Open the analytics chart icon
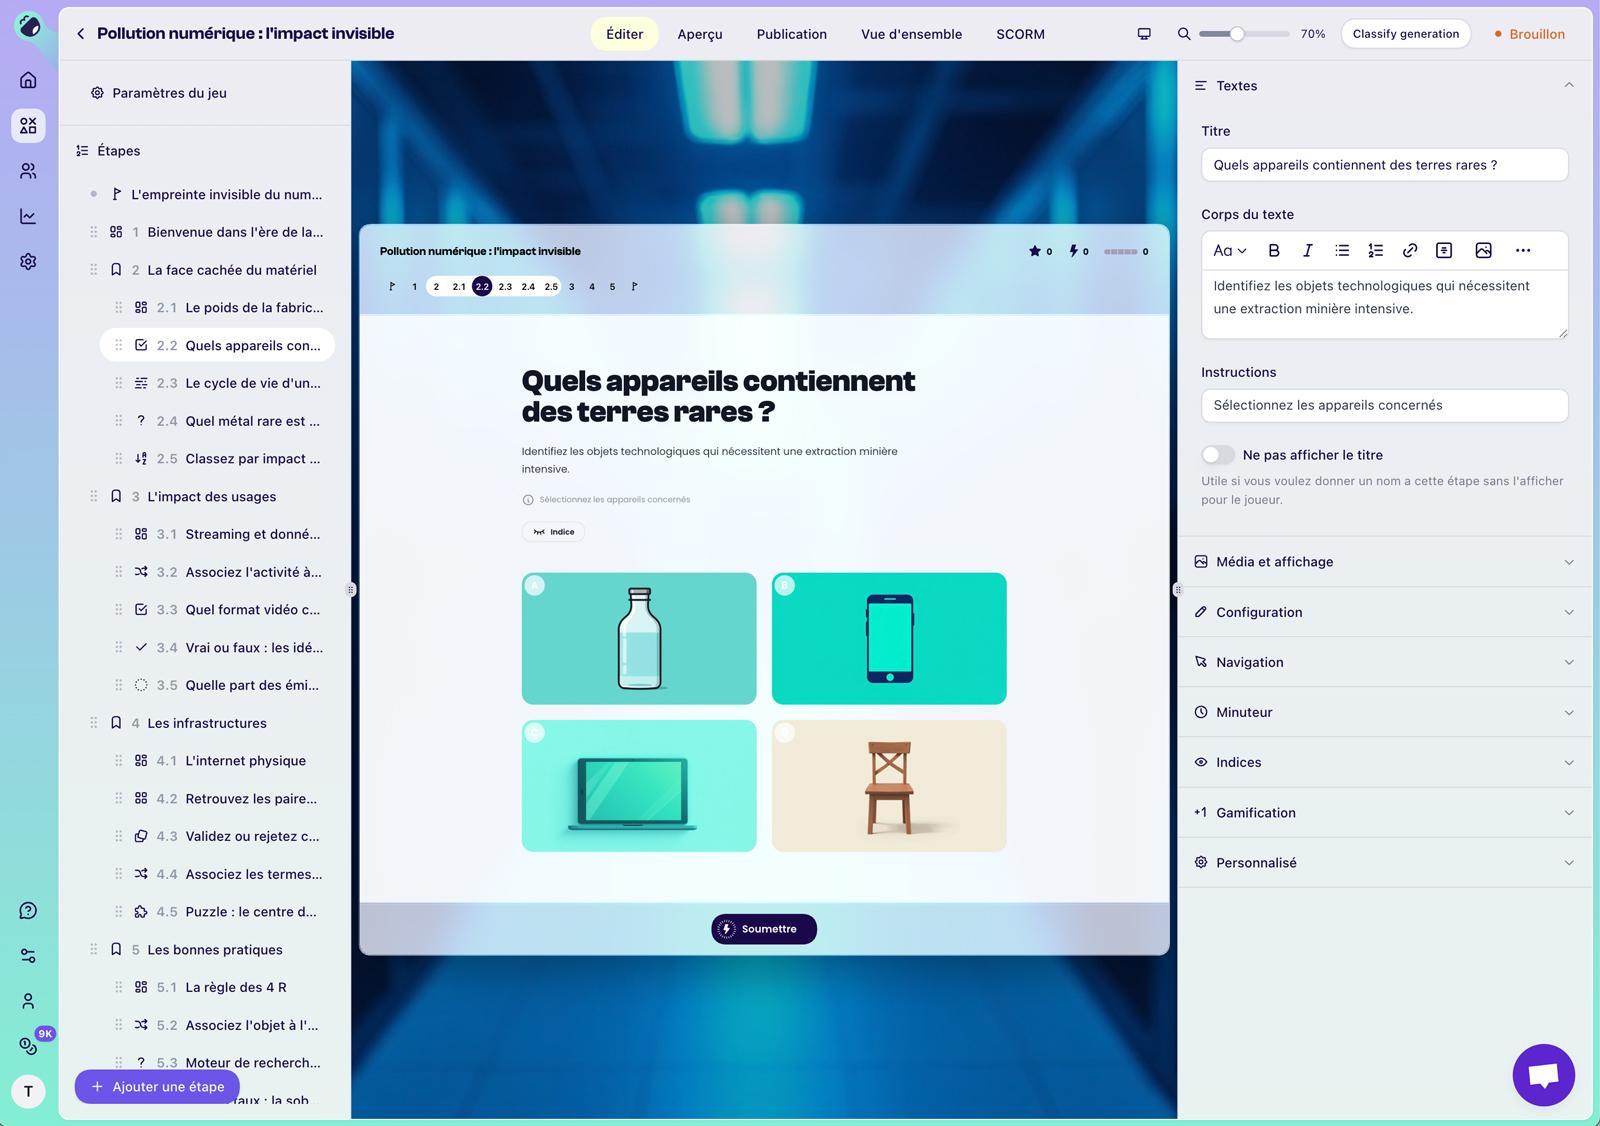The image size is (1600, 1126). (x=29, y=216)
